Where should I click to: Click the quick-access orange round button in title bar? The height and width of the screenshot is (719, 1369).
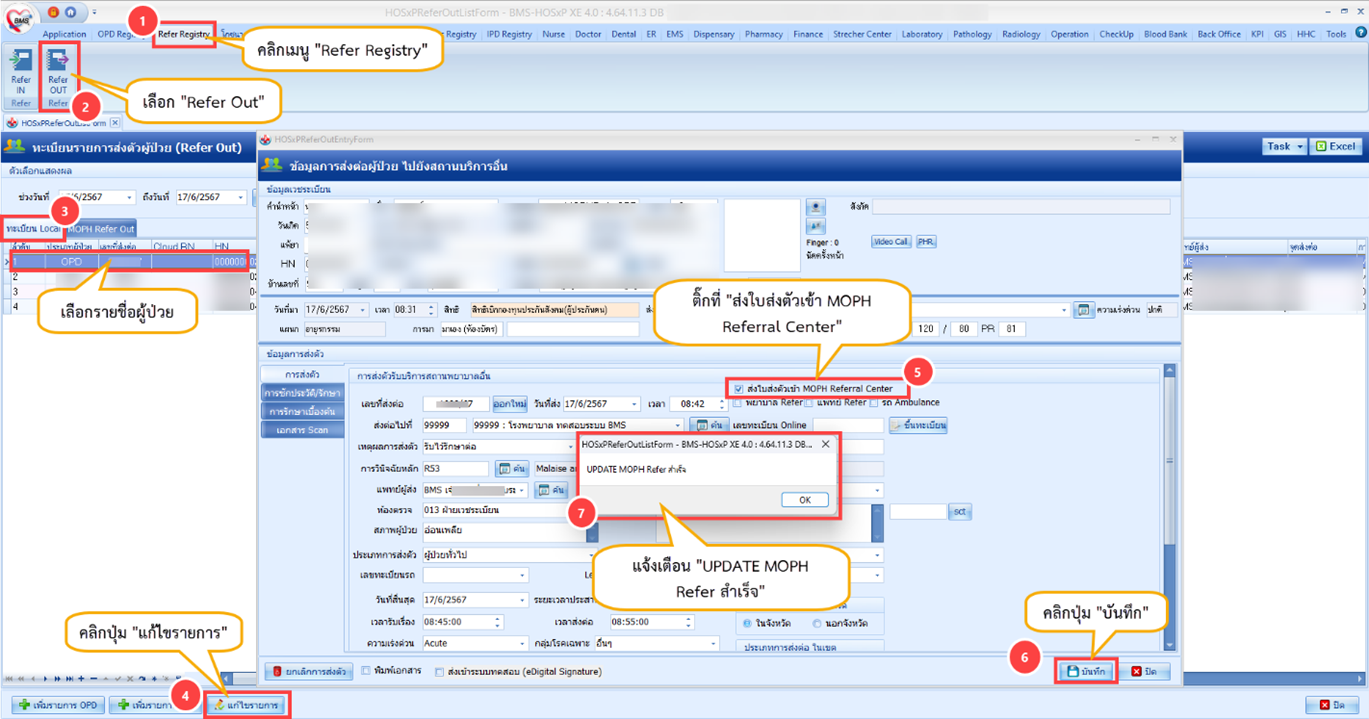[53, 12]
